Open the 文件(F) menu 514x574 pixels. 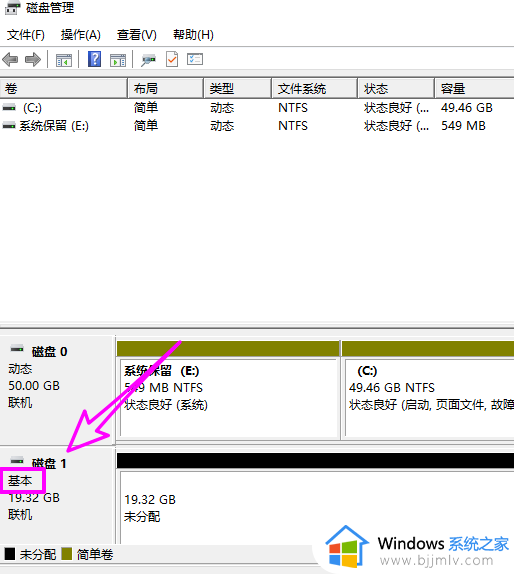(x=26, y=35)
